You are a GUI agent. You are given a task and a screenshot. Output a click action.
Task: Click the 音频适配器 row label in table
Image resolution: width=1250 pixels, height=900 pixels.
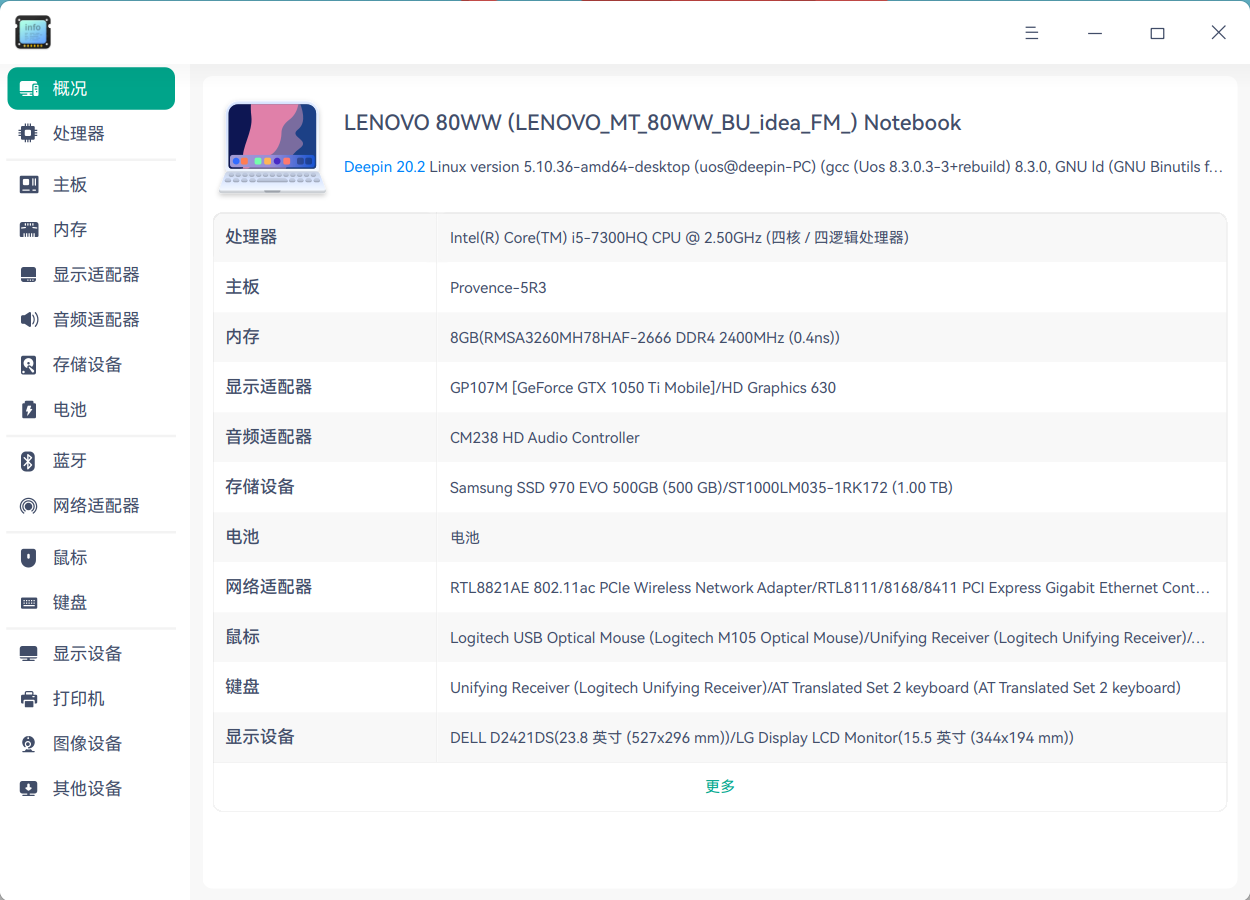click(x=269, y=437)
